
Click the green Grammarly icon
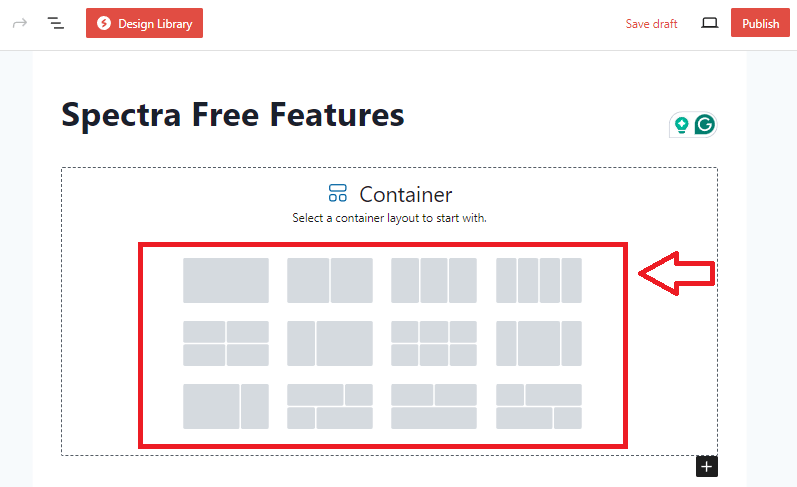(705, 125)
